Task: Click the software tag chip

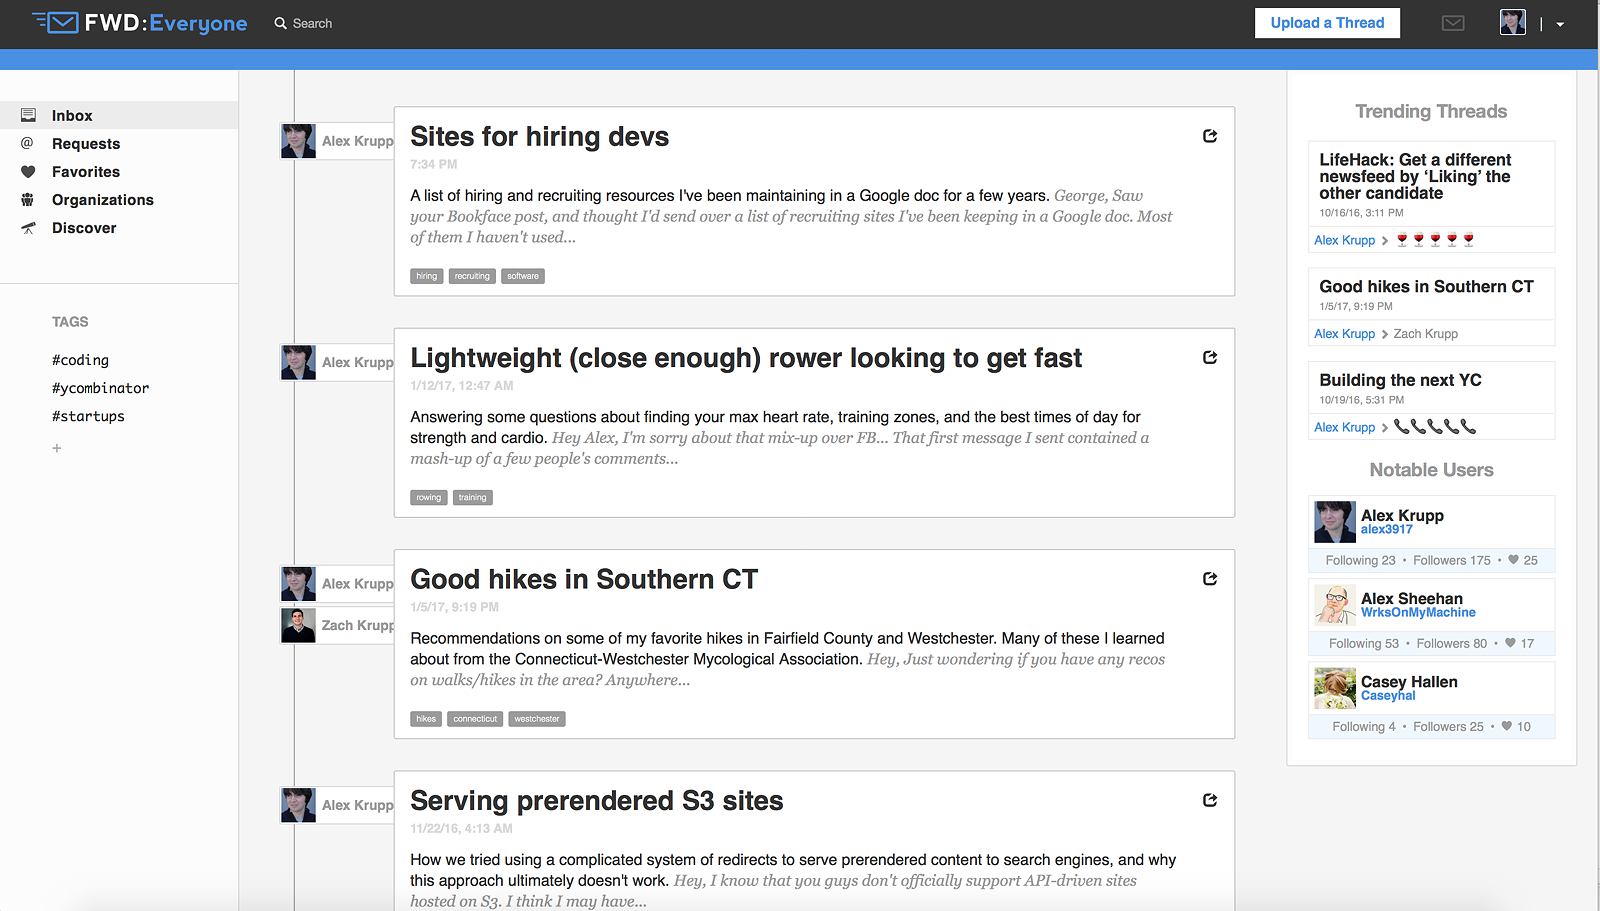Action: pos(523,276)
